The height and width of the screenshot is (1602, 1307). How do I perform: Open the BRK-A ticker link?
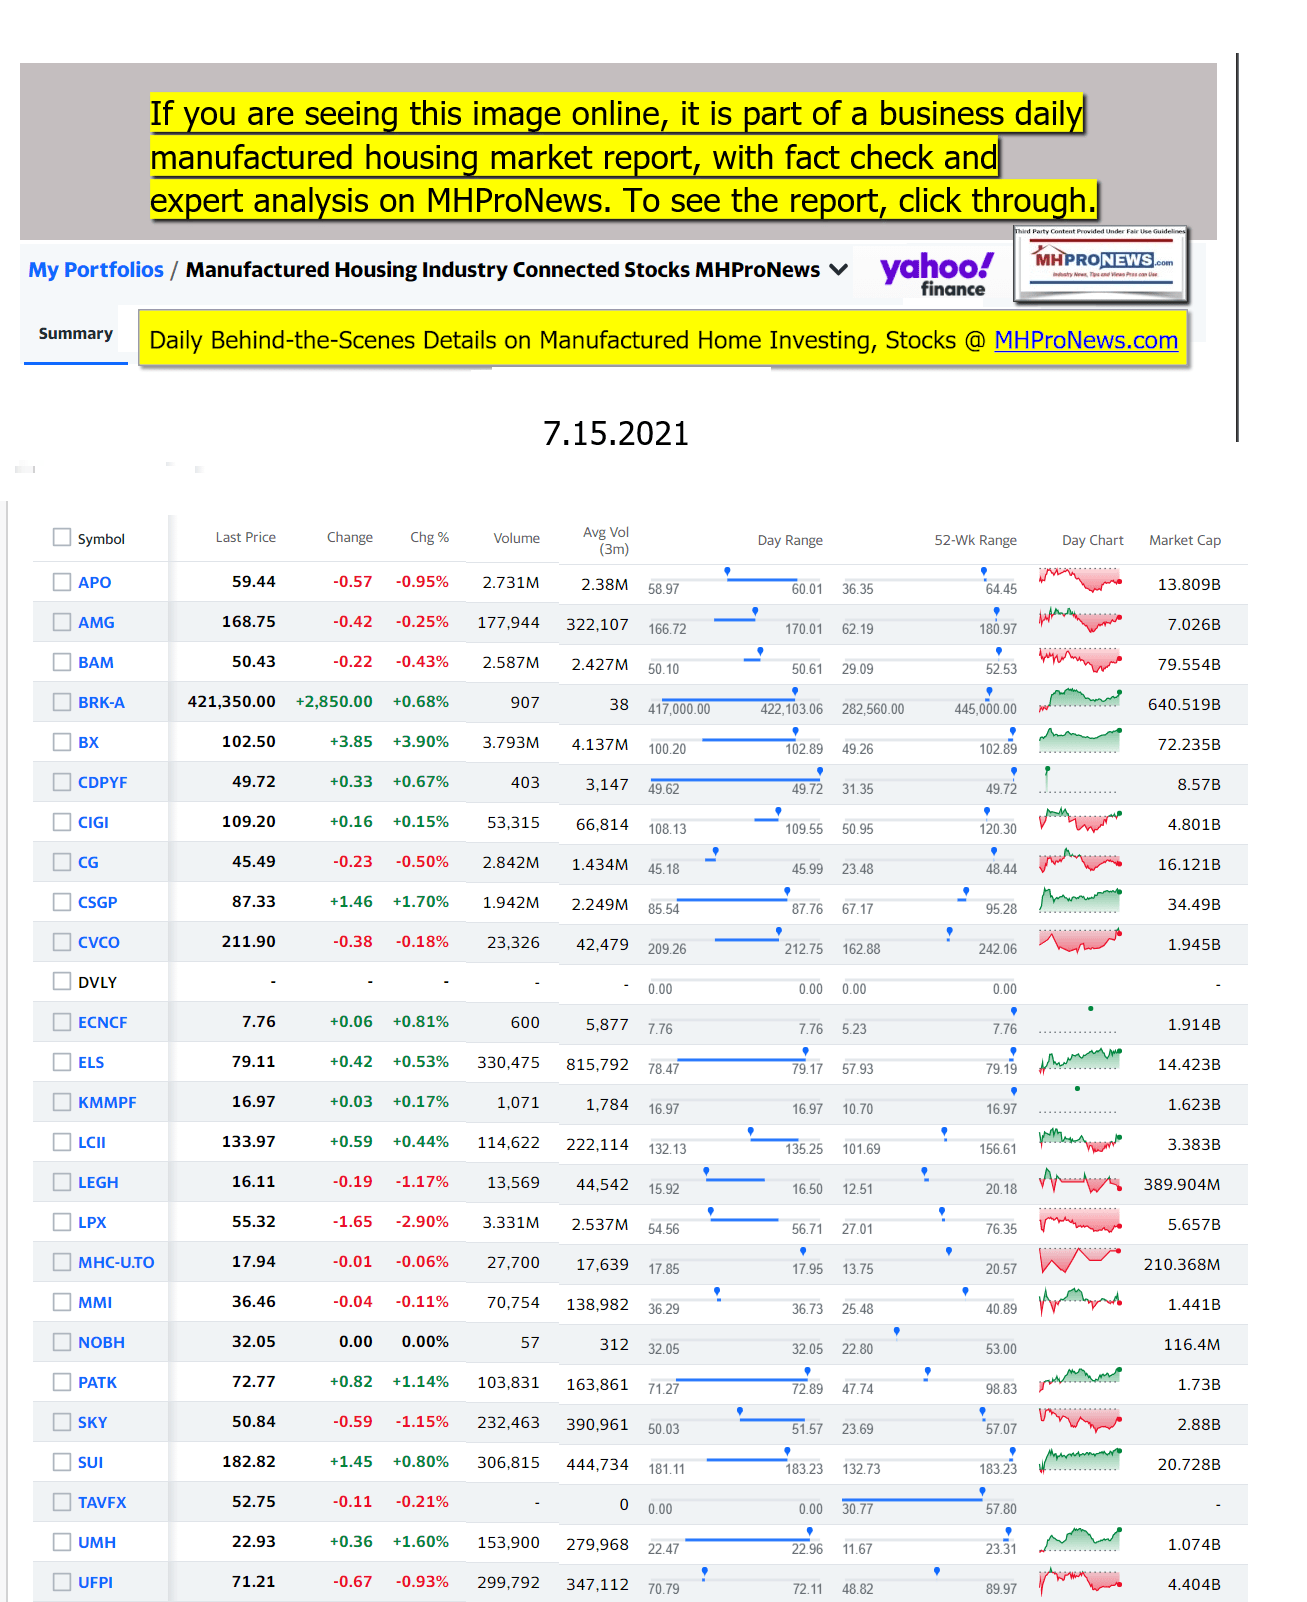pos(101,702)
